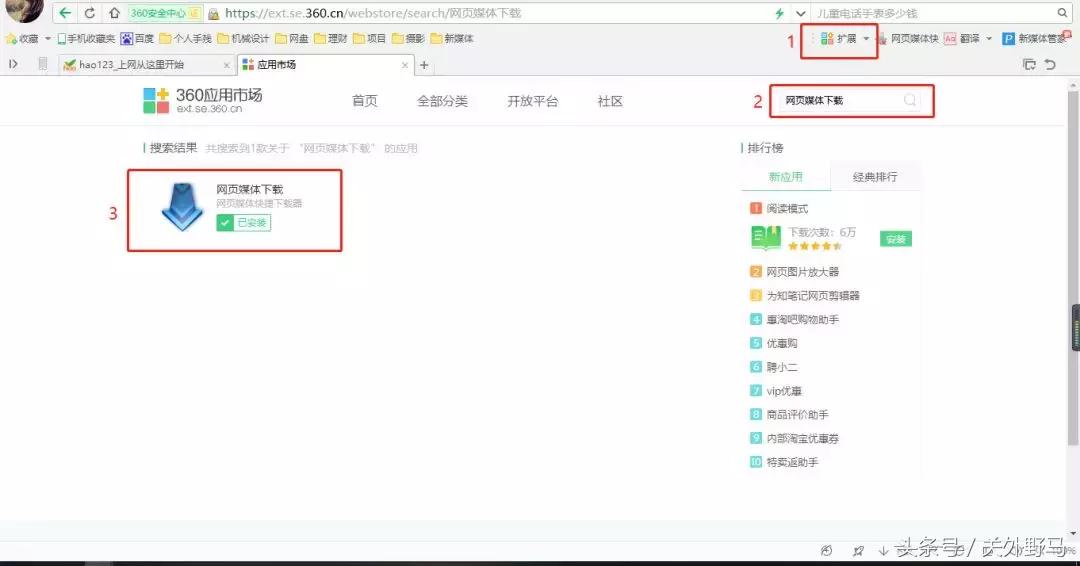Reload the page with the refresh icon
This screenshot has height=566, width=1080.
[x=90, y=13]
